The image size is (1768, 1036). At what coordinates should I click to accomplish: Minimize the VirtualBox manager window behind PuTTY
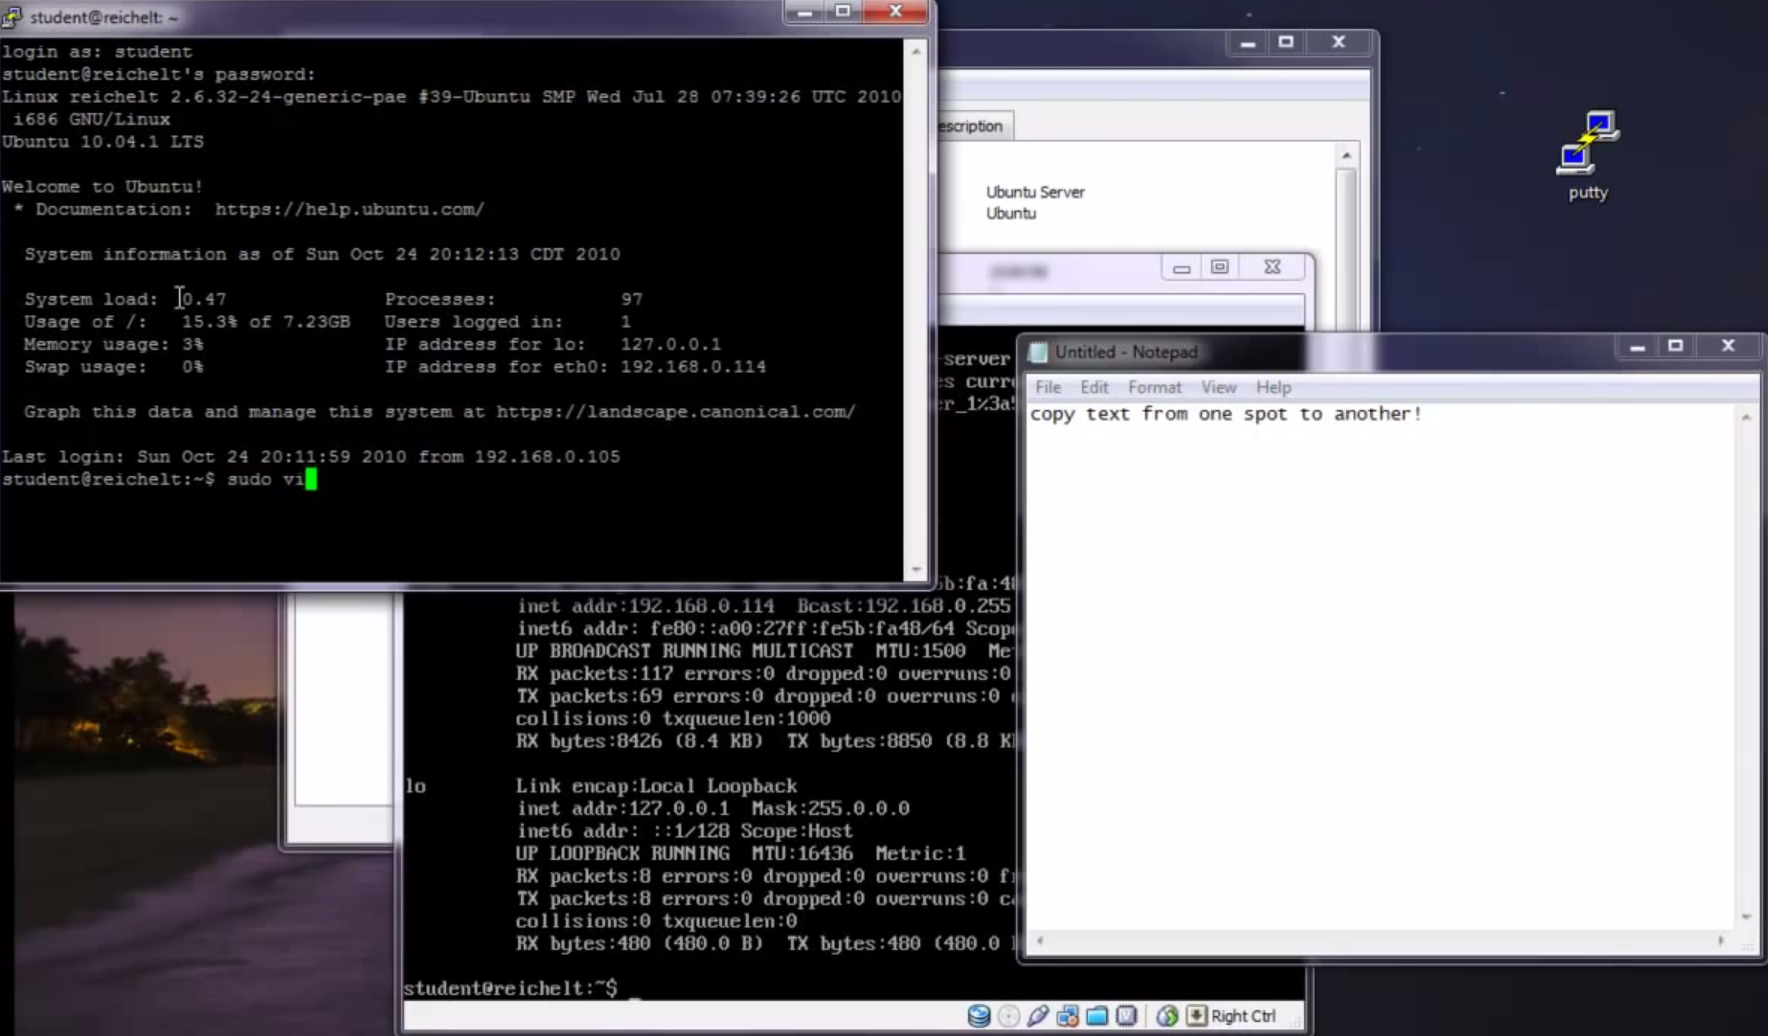(1247, 43)
